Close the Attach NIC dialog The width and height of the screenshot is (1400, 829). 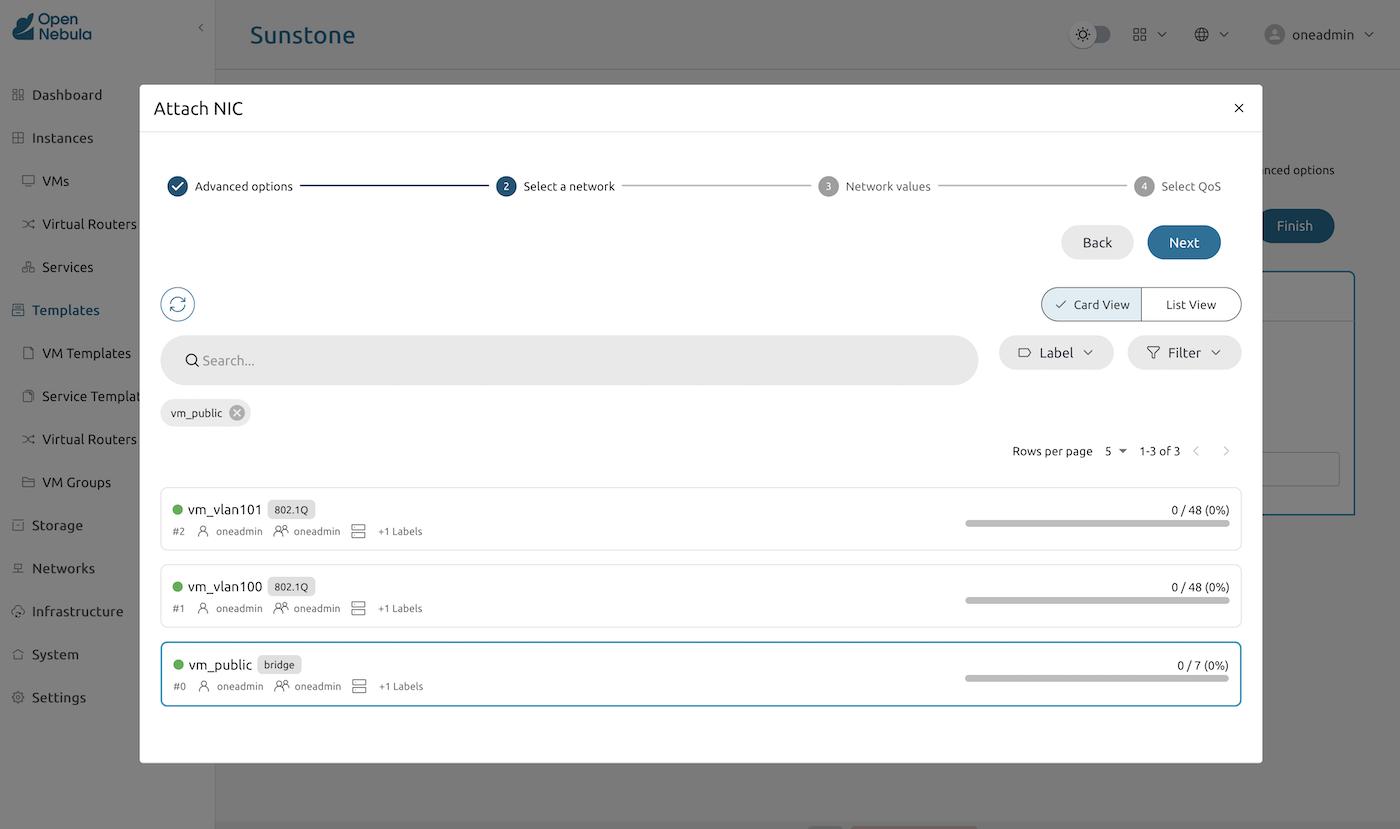(x=1239, y=108)
